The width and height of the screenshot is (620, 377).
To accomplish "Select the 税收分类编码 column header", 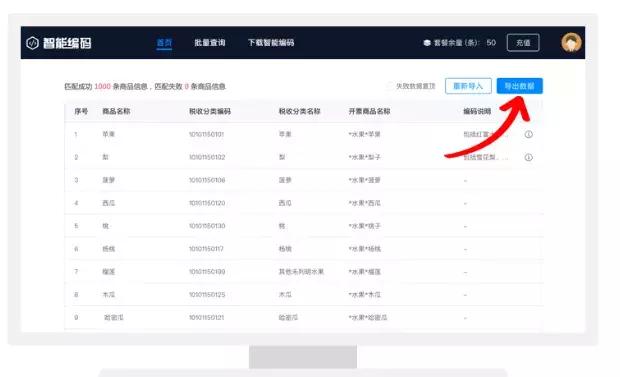I will pos(210,111).
